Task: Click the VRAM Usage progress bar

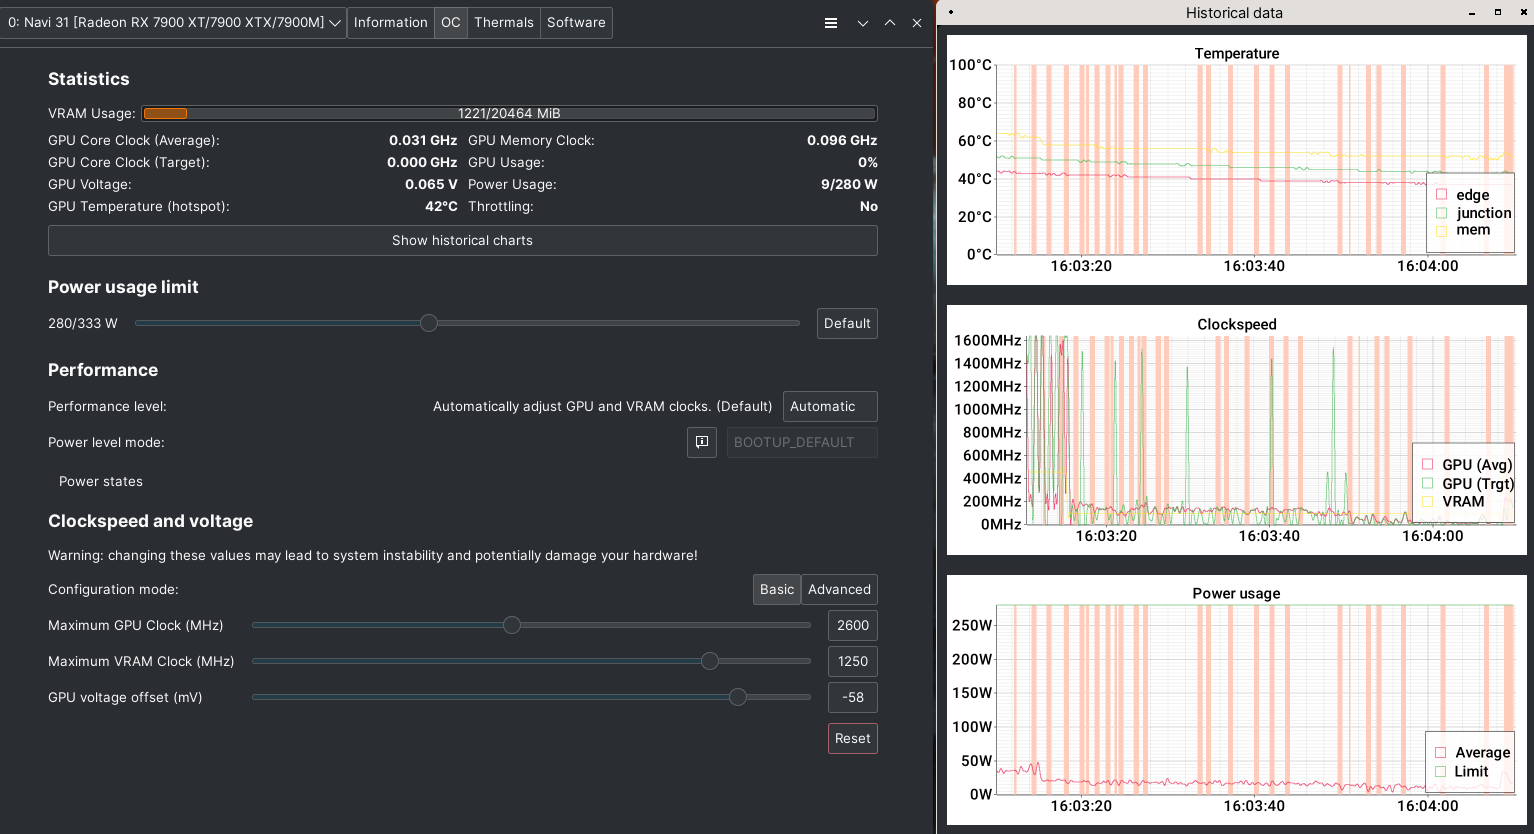Action: click(510, 113)
